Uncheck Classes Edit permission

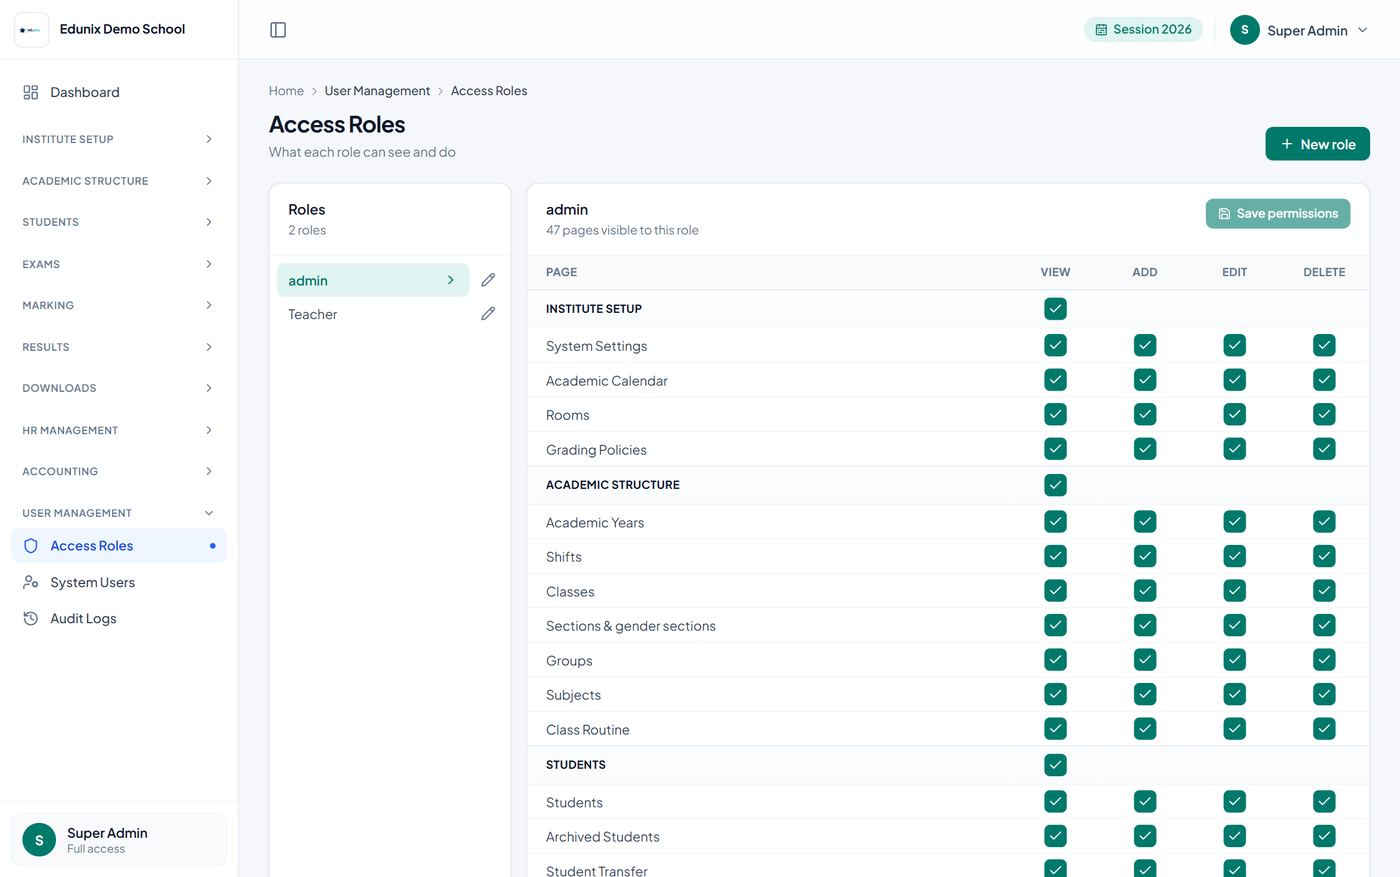point(1235,591)
